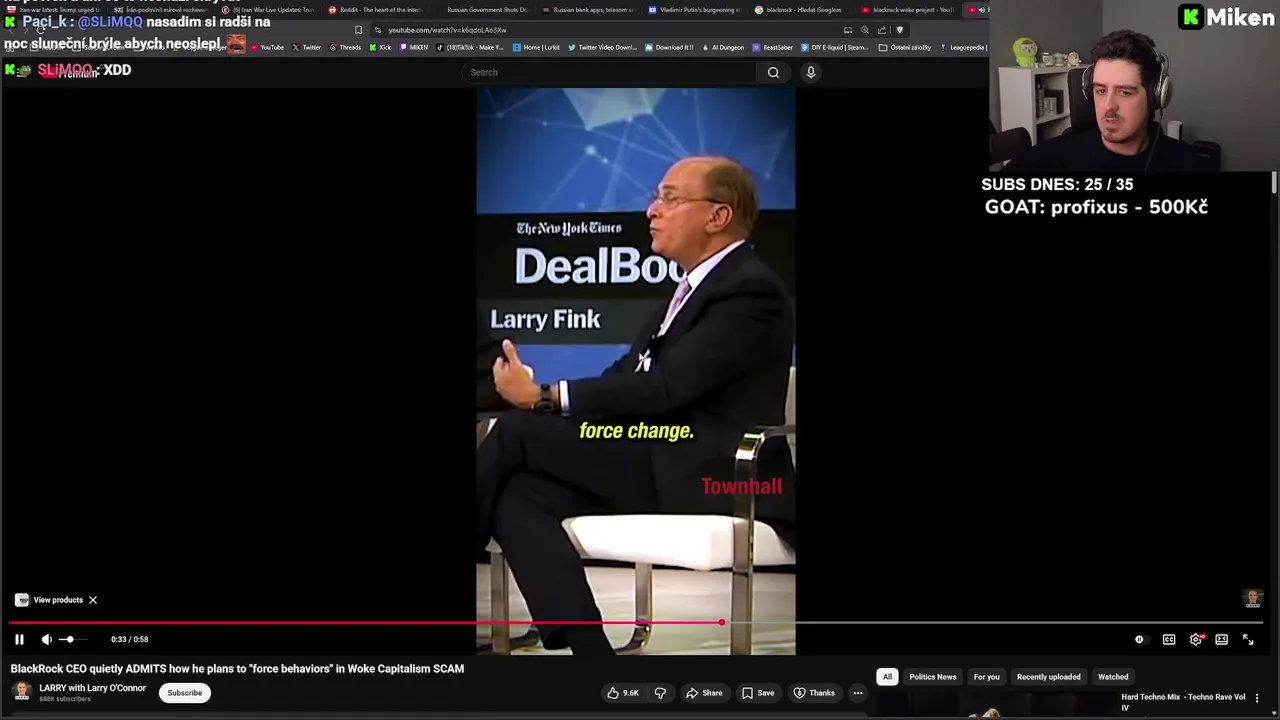
Task: Open the Twitter bookmark
Action: pyautogui.click(x=307, y=47)
